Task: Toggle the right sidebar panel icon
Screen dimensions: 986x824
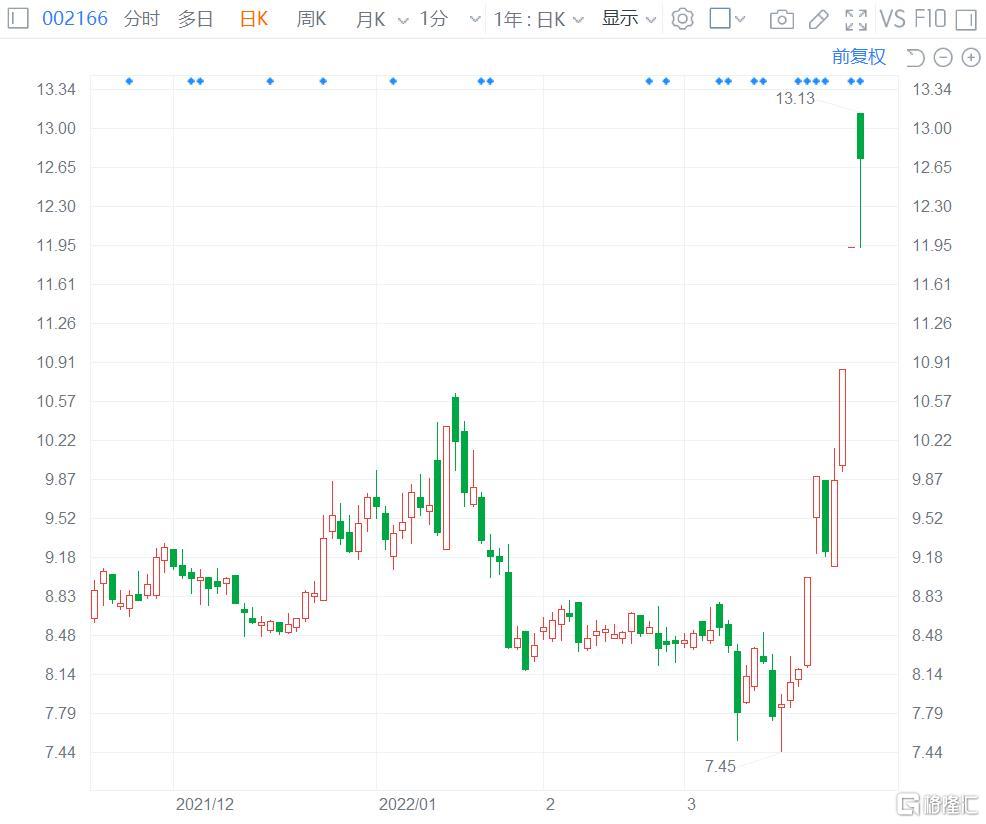Action: 965,20
